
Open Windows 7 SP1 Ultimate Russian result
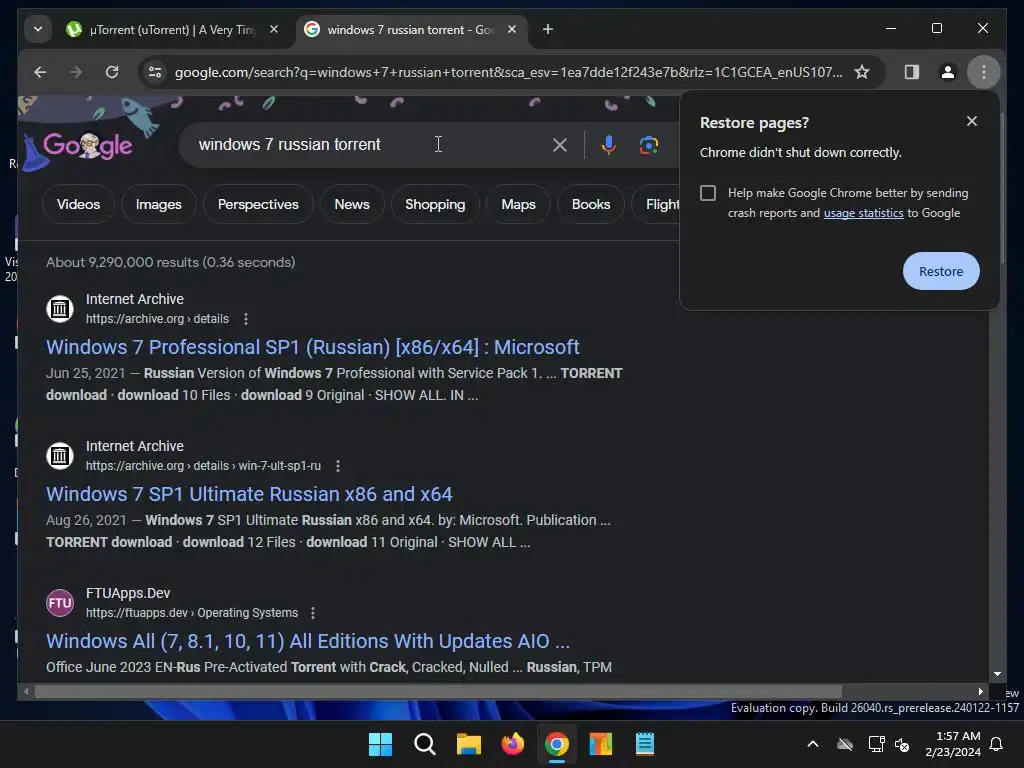coord(249,494)
